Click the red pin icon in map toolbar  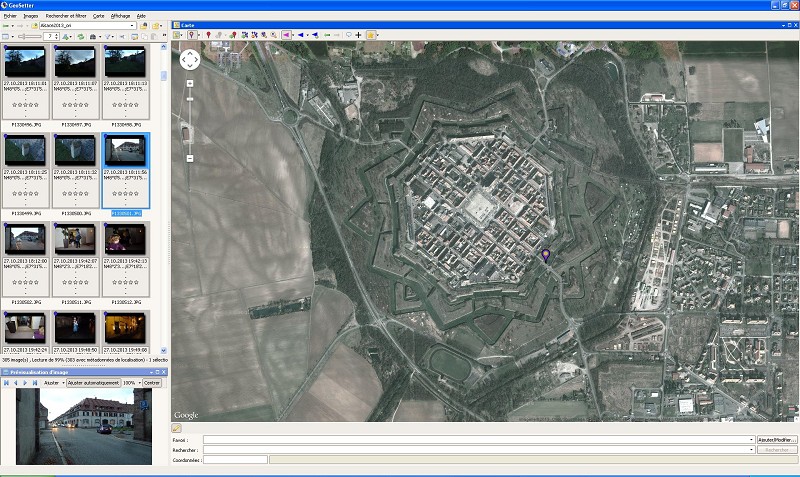click(207, 35)
